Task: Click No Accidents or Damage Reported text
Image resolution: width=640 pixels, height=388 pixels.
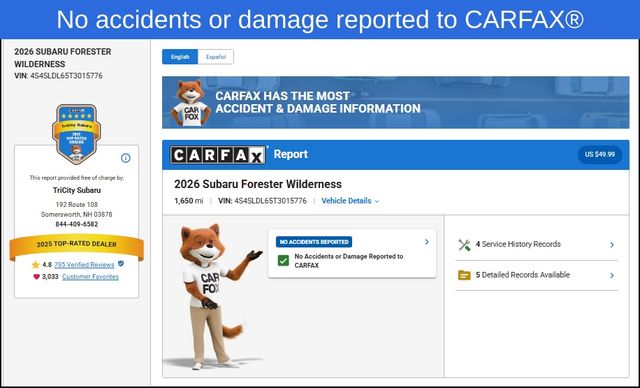Action: 349,261
